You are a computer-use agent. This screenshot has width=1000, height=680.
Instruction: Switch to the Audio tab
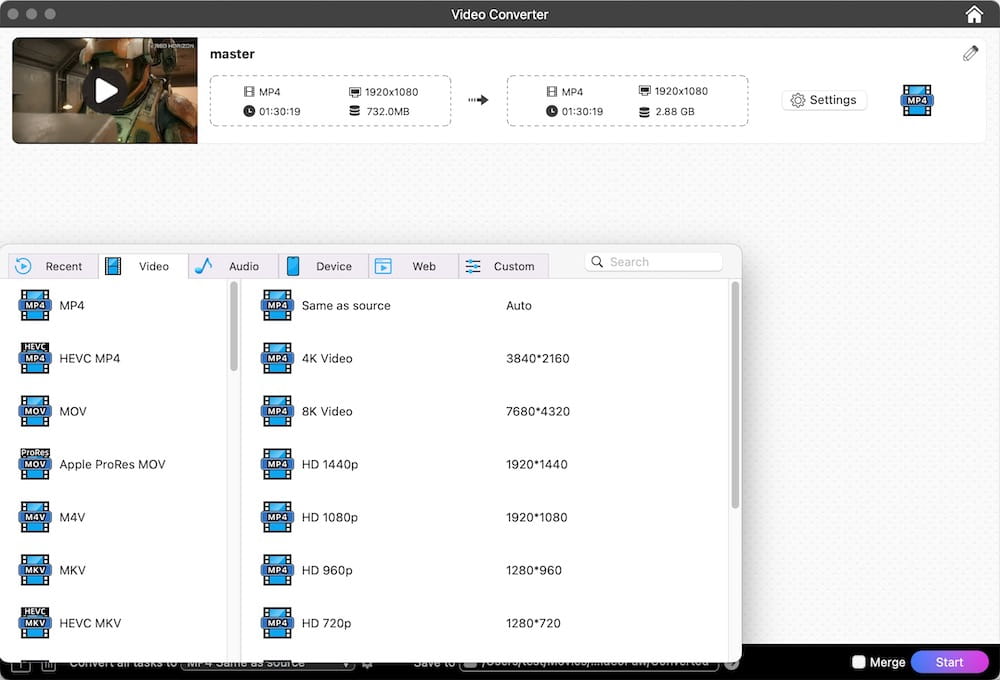232,266
